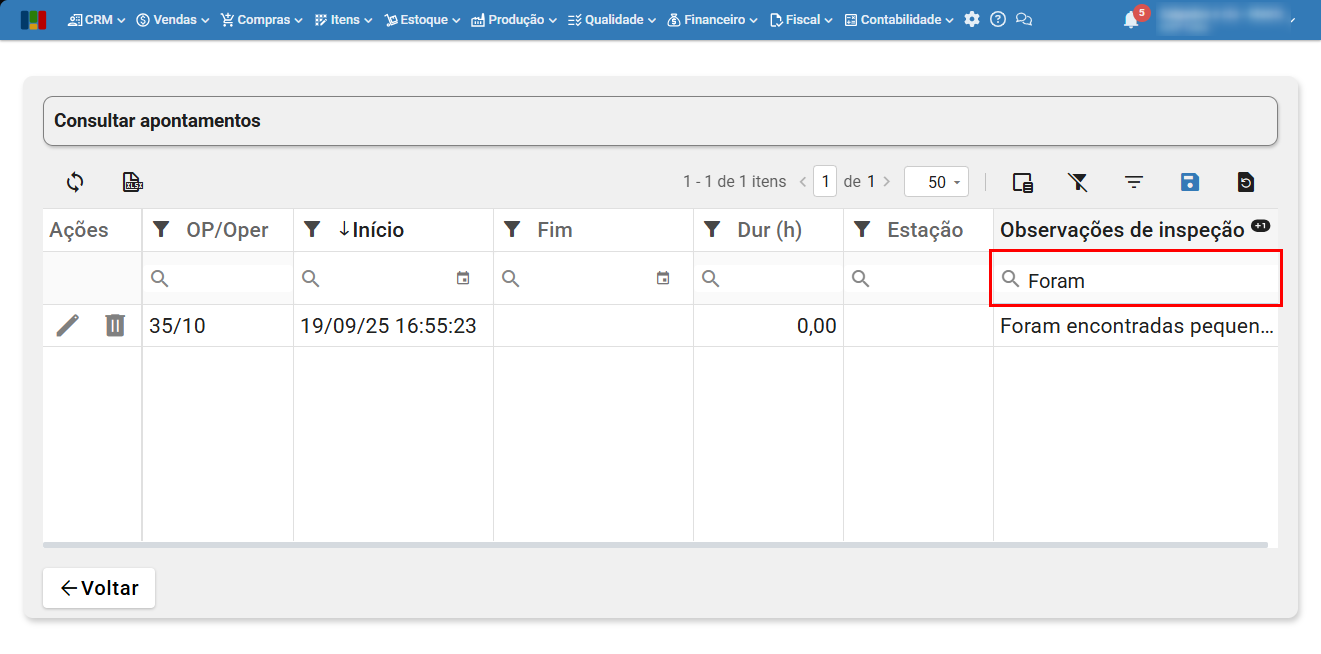Open settings gear icon
The height and width of the screenshot is (654, 1321).
coord(972,20)
